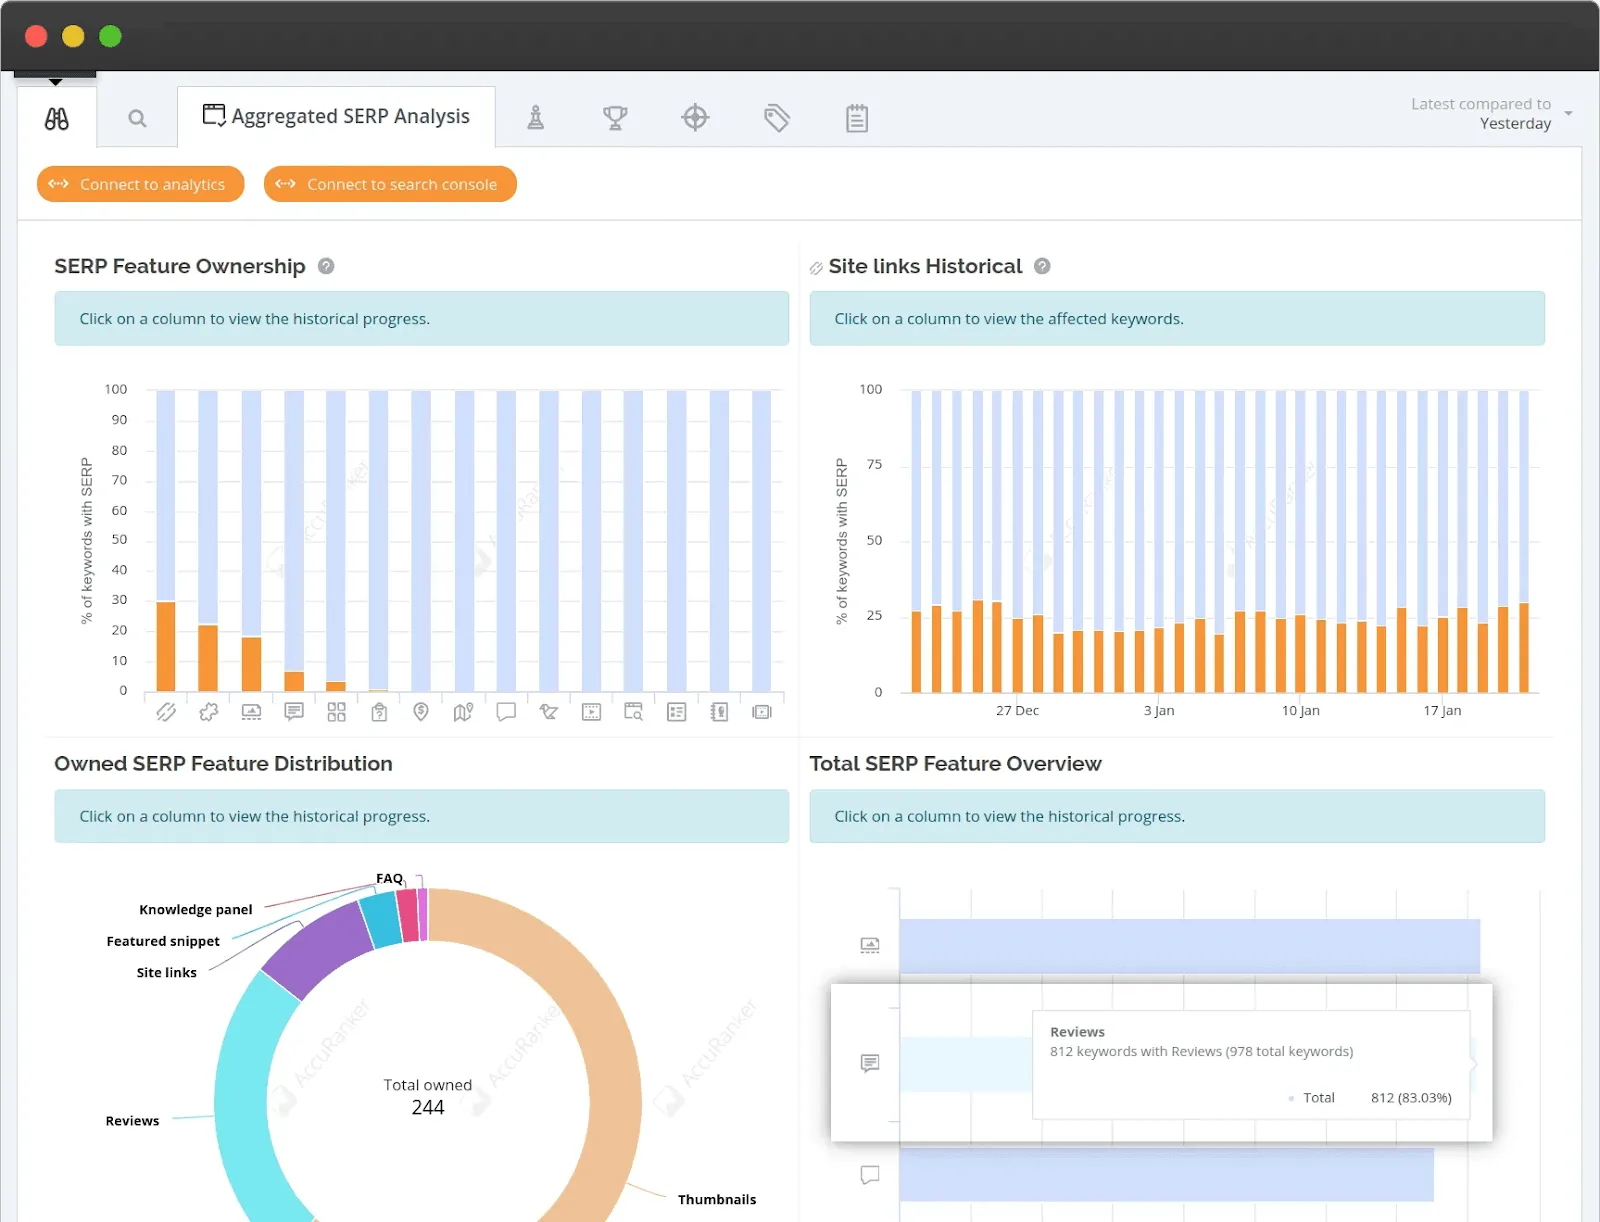Click the tag label icon
This screenshot has width=1600, height=1222.
[777, 117]
